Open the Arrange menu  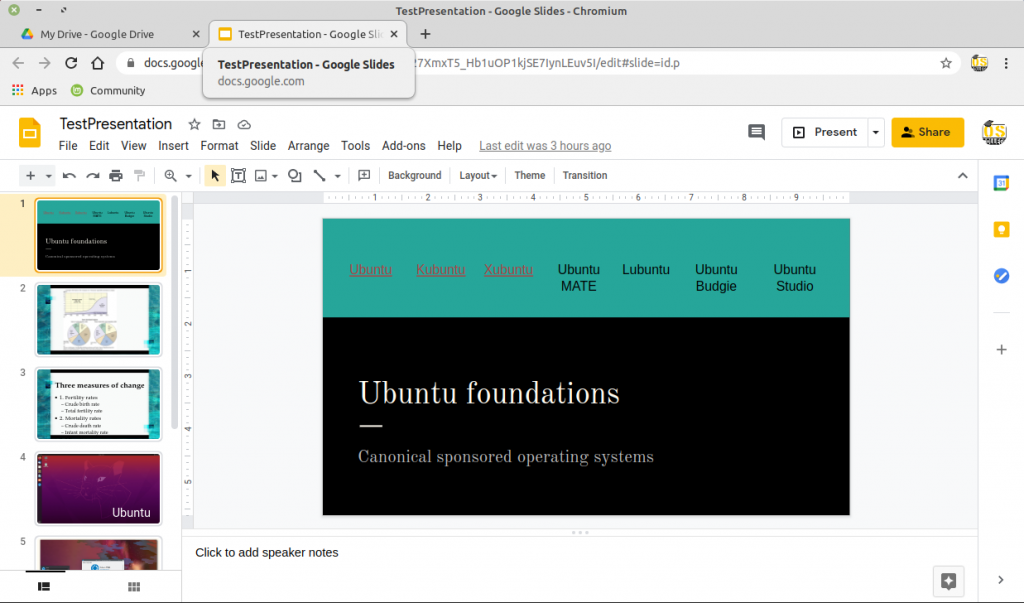pos(308,146)
